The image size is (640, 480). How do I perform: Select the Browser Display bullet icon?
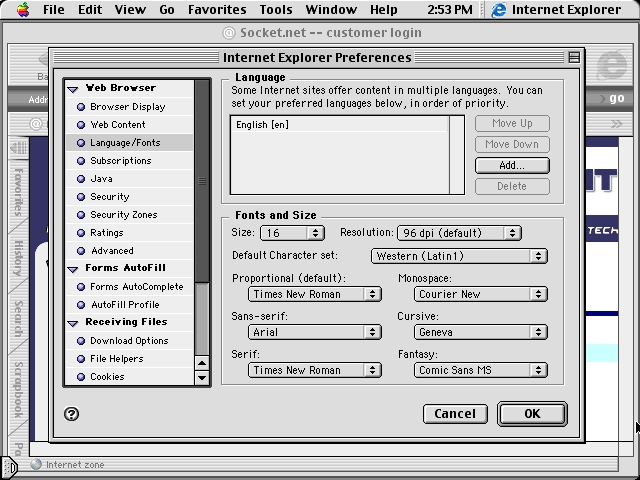pos(81,107)
